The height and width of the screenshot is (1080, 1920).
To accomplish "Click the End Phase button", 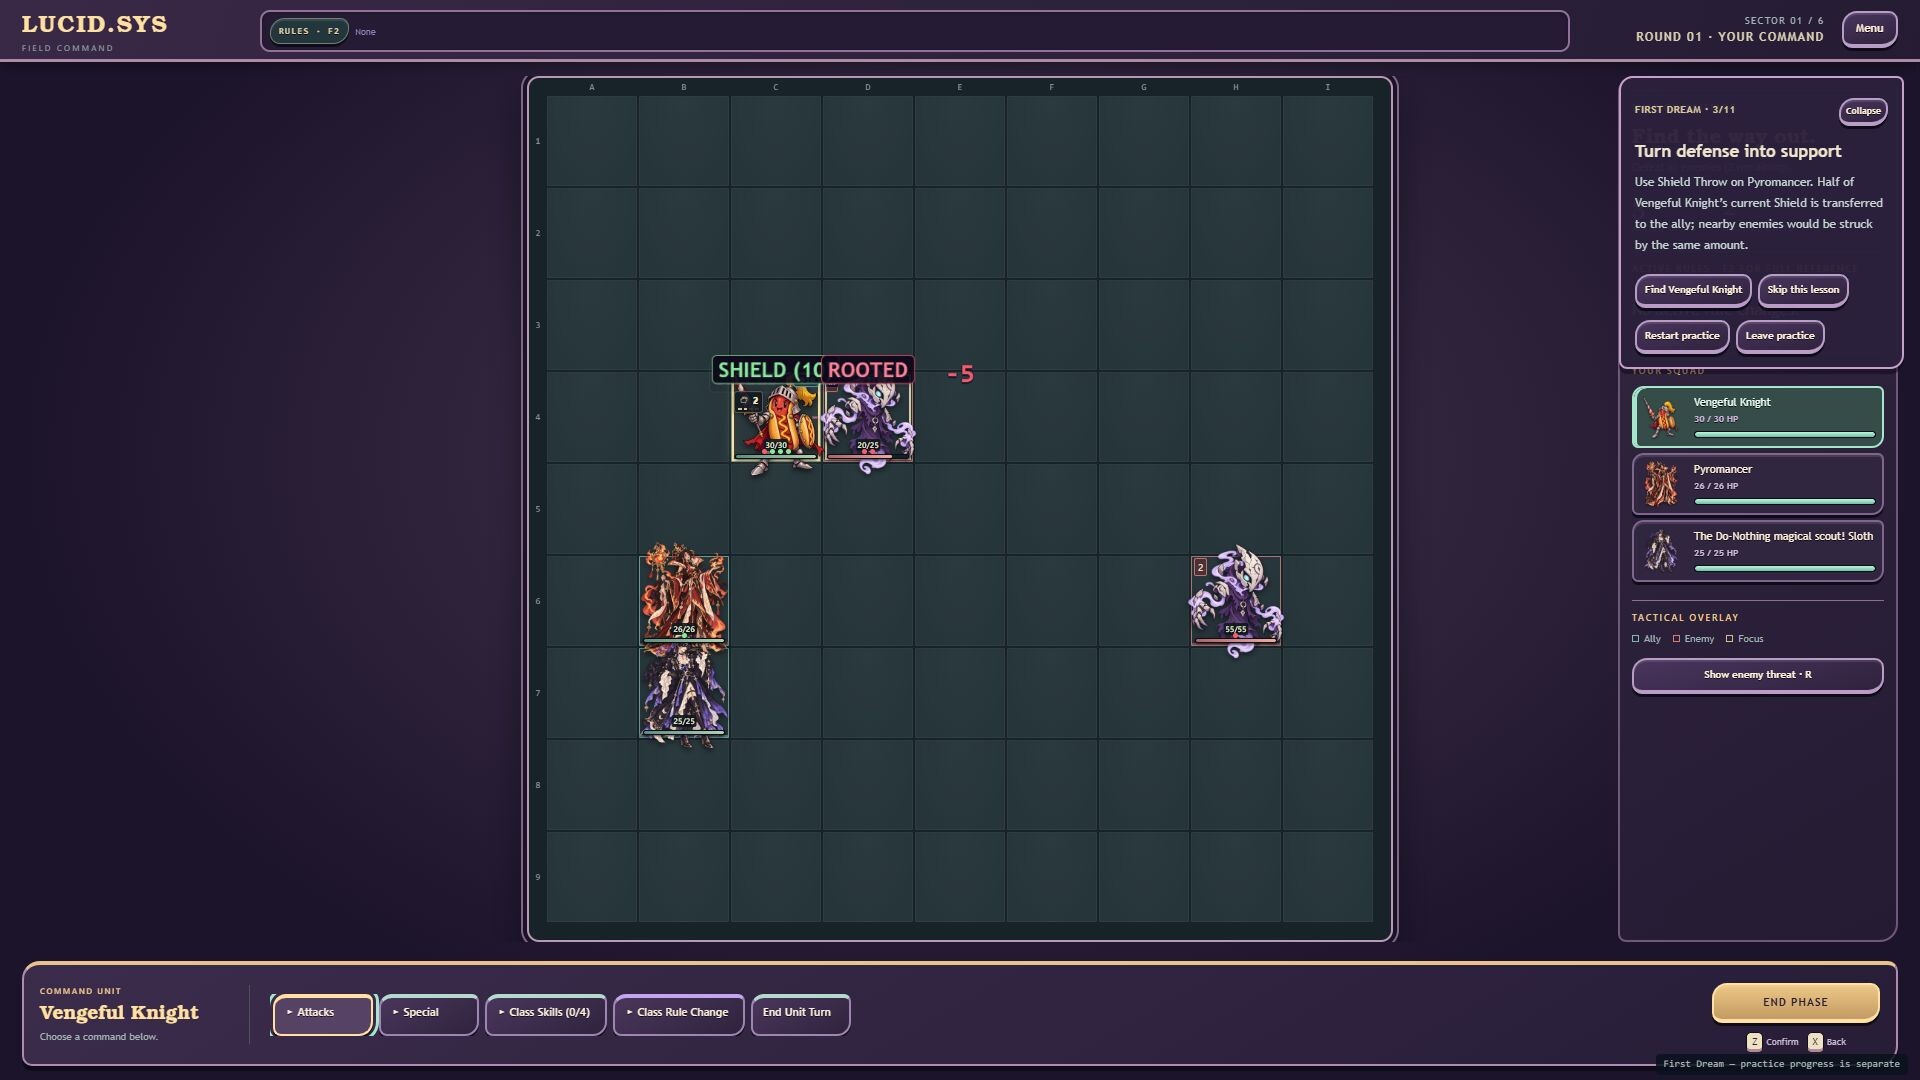I will pyautogui.click(x=1795, y=1002).
